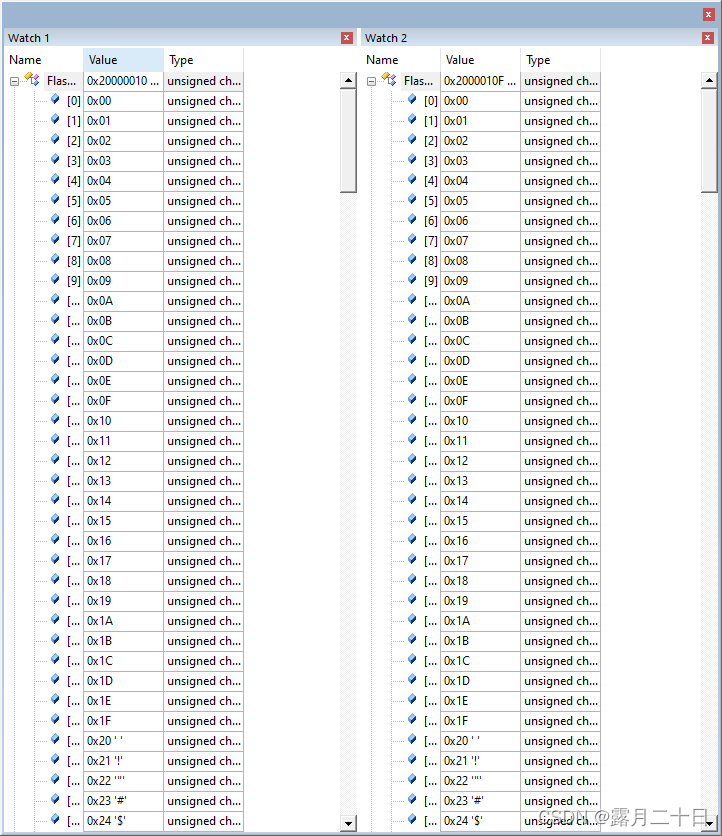Image resolution: width=722 pixels, height=836 pixels.
Task: Close the outer window with top red X
Action: click(708, 14)
